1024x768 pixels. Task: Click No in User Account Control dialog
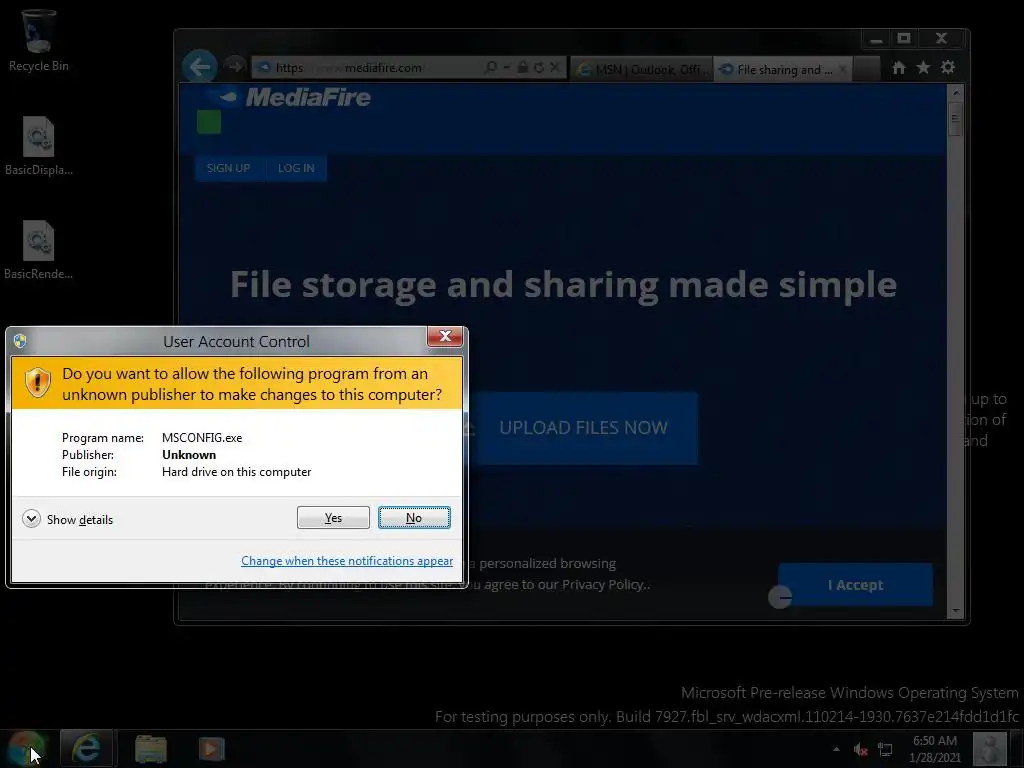click(x=414, y=518)
